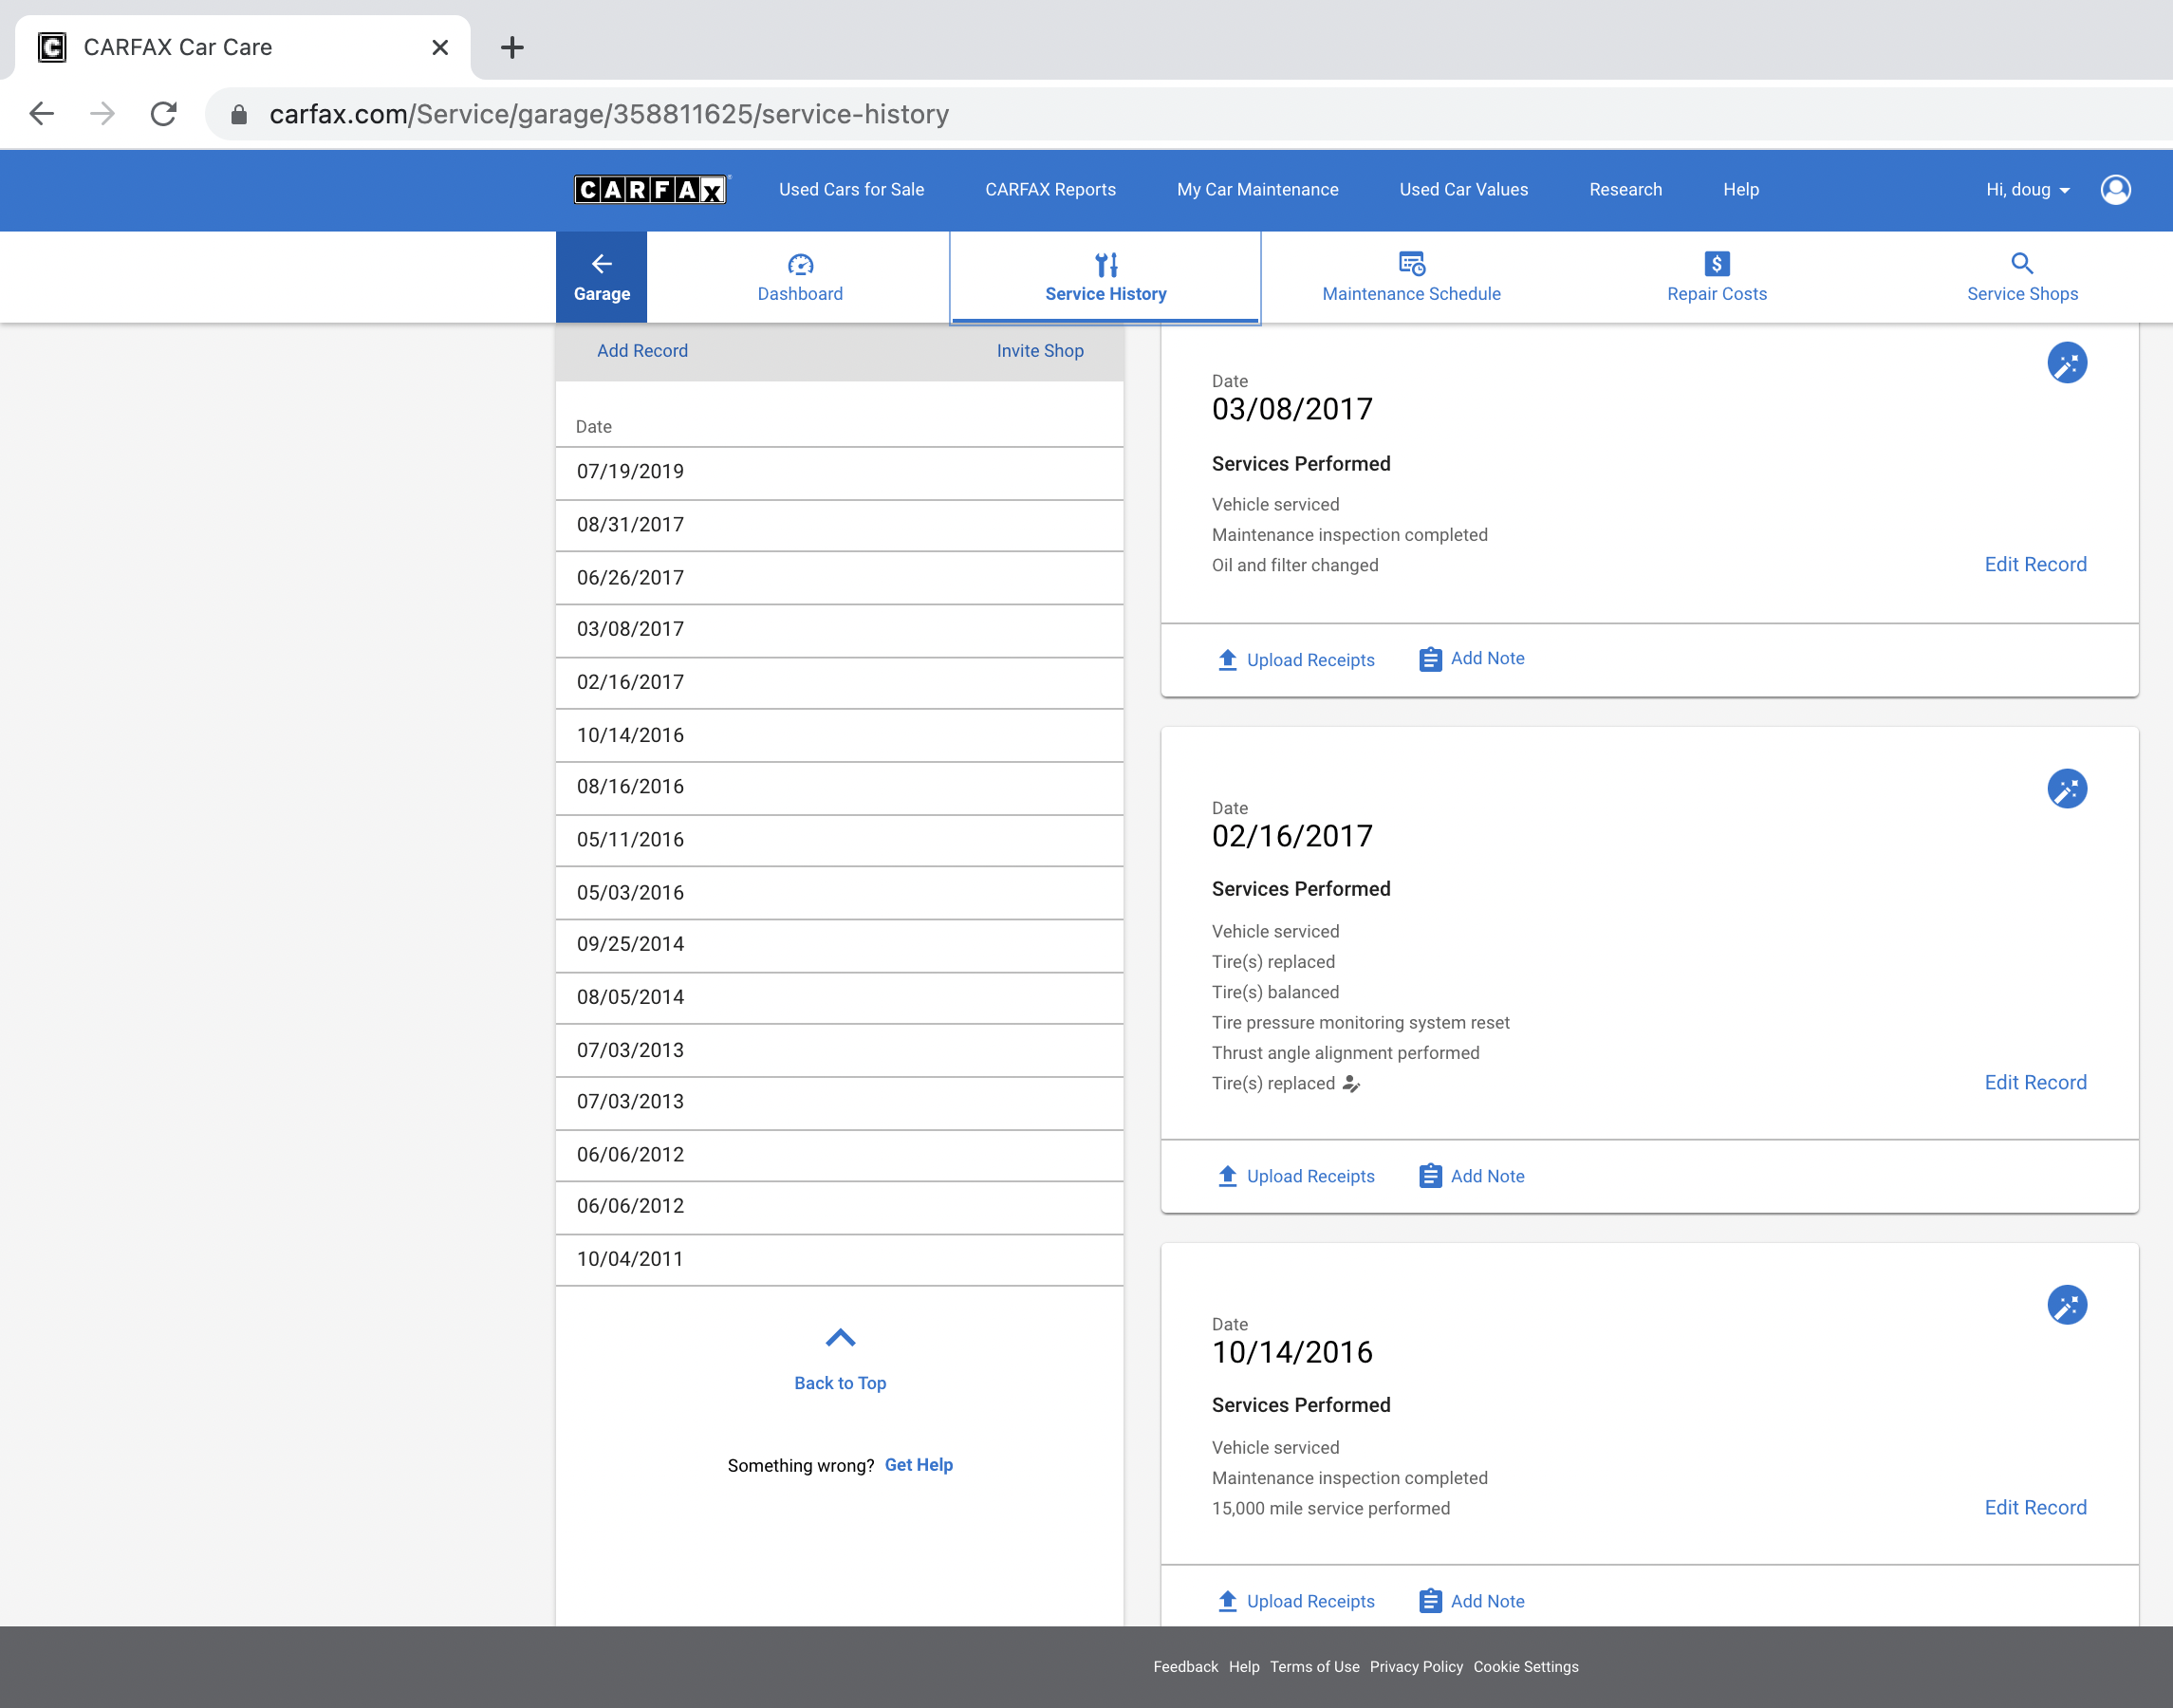
Task: Click the Service Shops magnifier icon
Action: click(x=2022, y=264)
